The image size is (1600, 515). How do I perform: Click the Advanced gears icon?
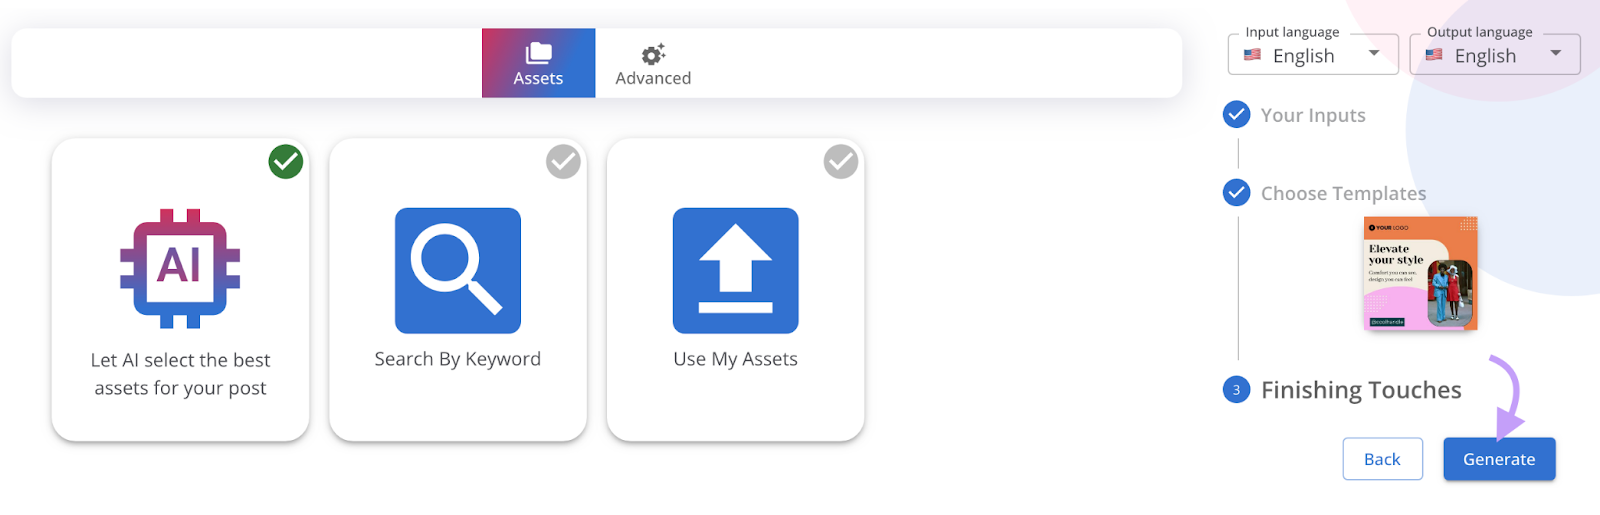[x=653, y=54]
